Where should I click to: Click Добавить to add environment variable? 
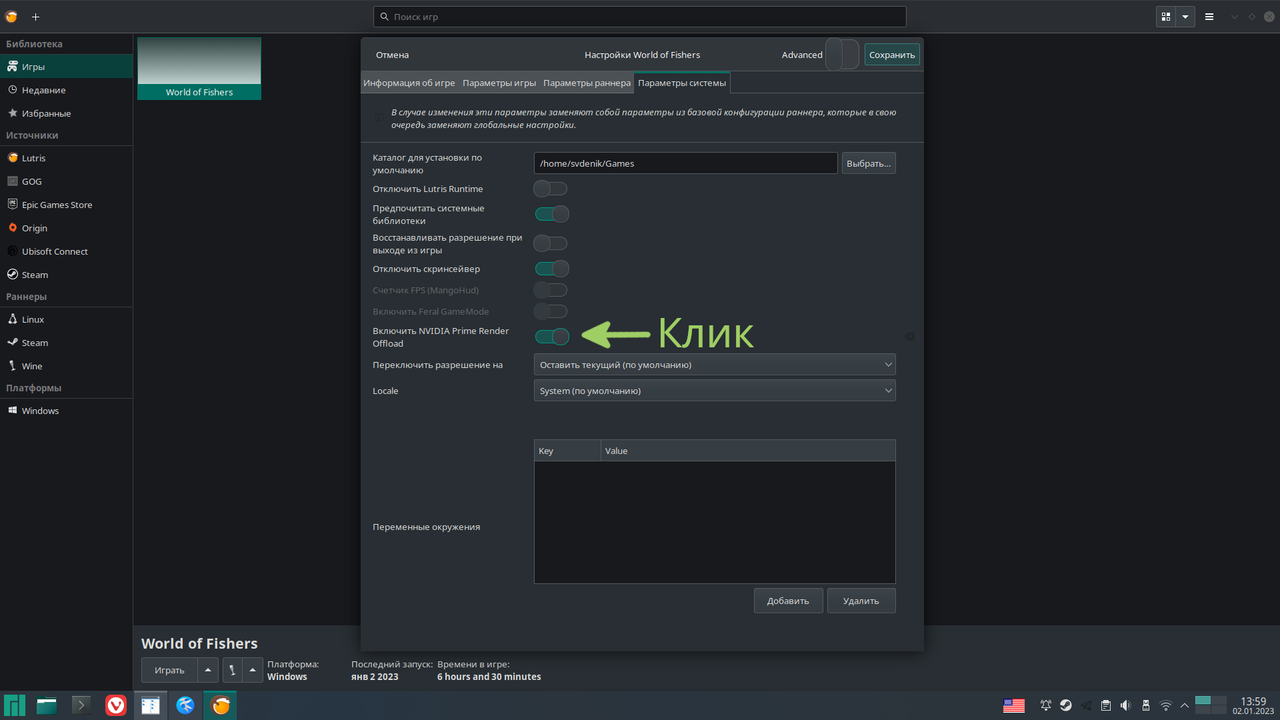click(x=788, y=601)
